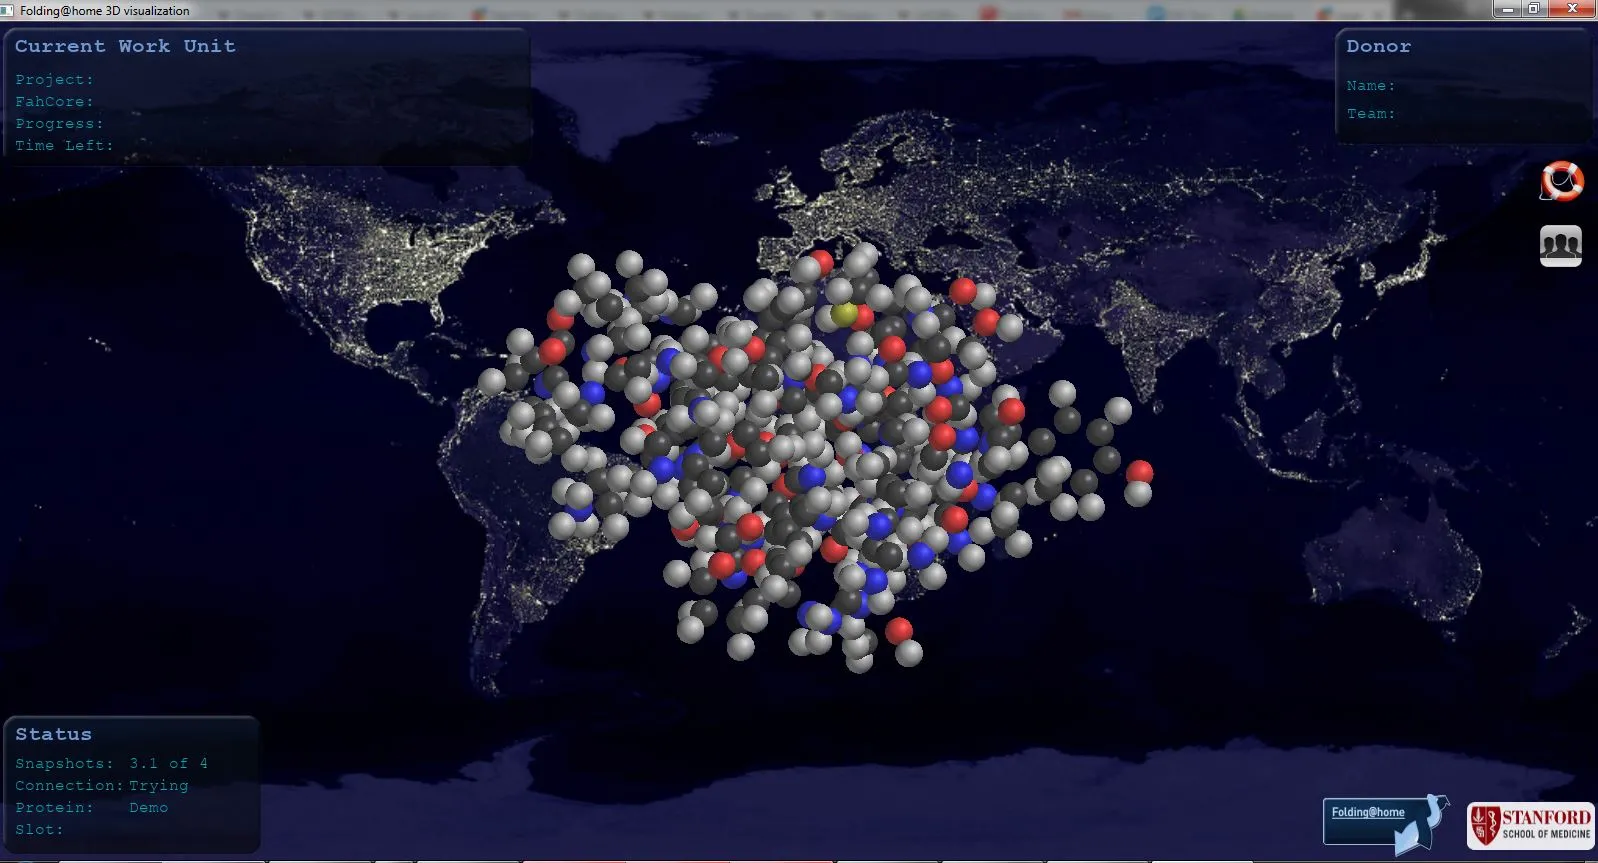Select the yellow sulfur atom
The image size is (1598, 863).
pyautogui.click(x=844, y=313)
